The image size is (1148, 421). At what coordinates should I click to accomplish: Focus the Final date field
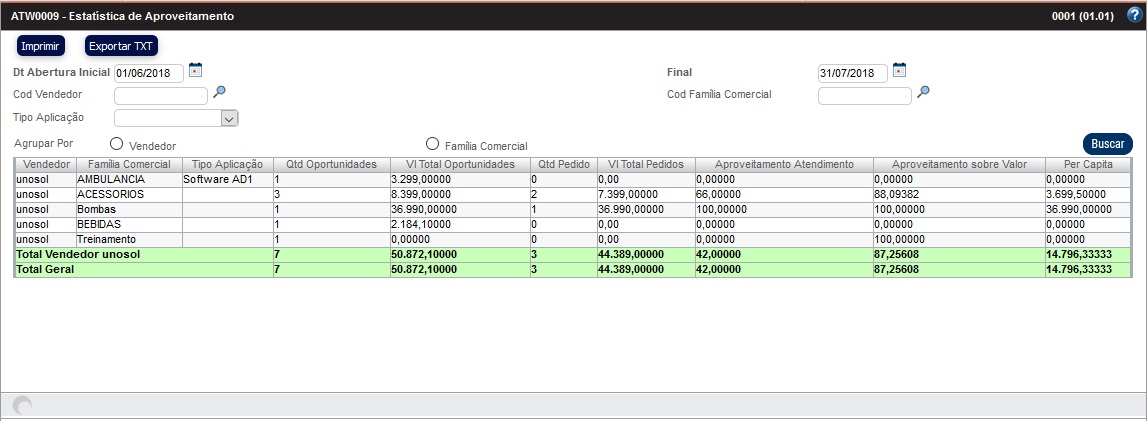(x=852, y=73)
